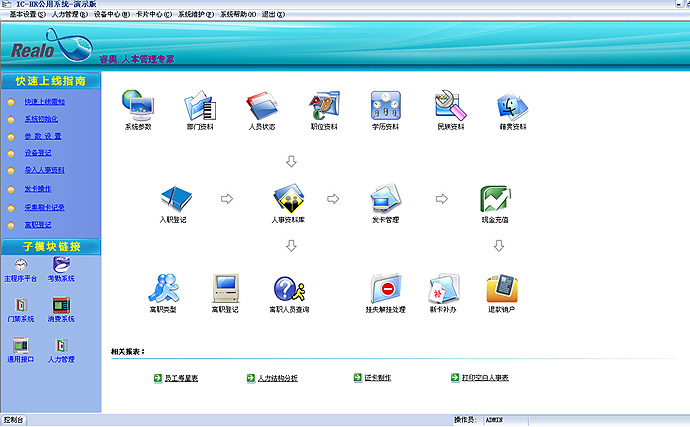Viewport: 690px width, 427px height.
Task: Open the 设备中心(M) menu
Action: tap(112, 14)
